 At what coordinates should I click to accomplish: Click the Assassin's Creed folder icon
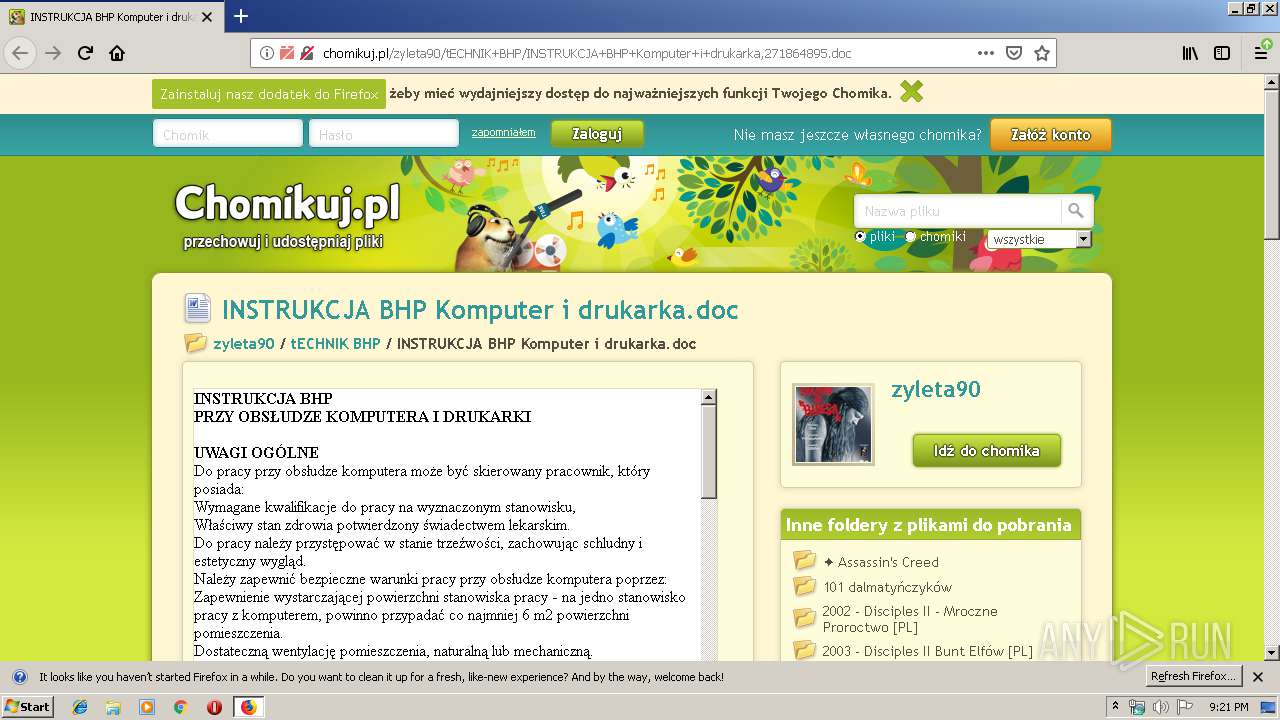point(805,561)
